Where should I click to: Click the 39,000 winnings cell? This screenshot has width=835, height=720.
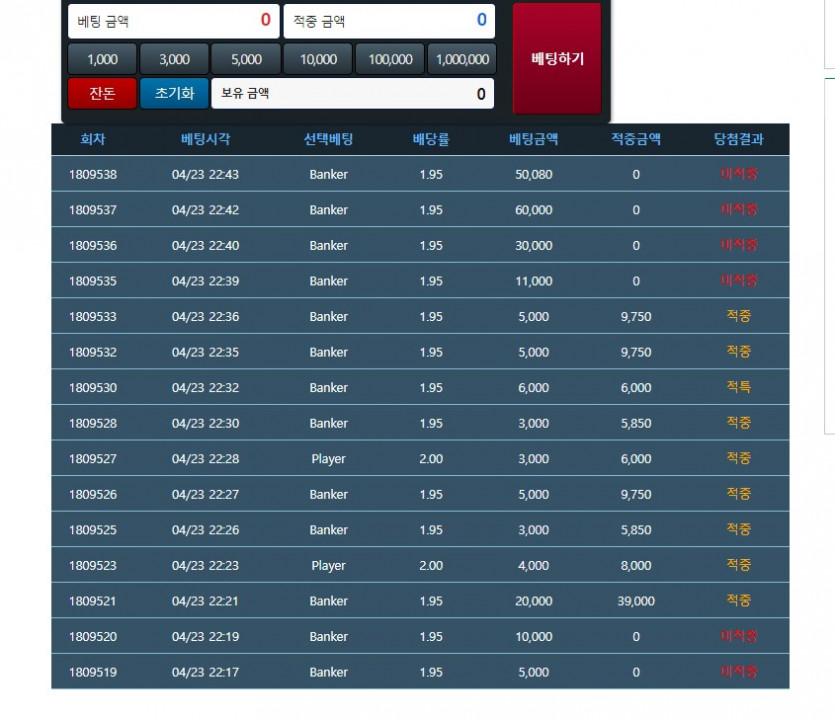pyautogui.click(x=636, y=601)
